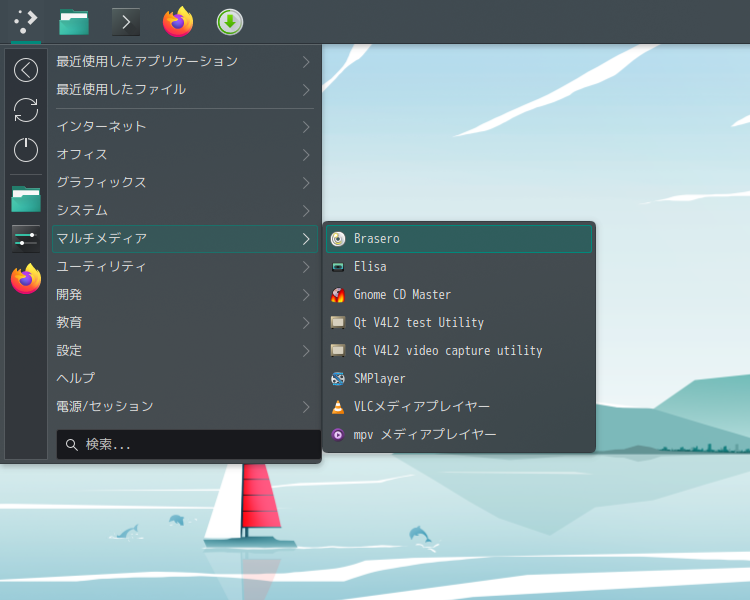Screen dimensions: 750x600
Task: Launch Elisa from the multimedia submenu
Action: pos(459,267)
